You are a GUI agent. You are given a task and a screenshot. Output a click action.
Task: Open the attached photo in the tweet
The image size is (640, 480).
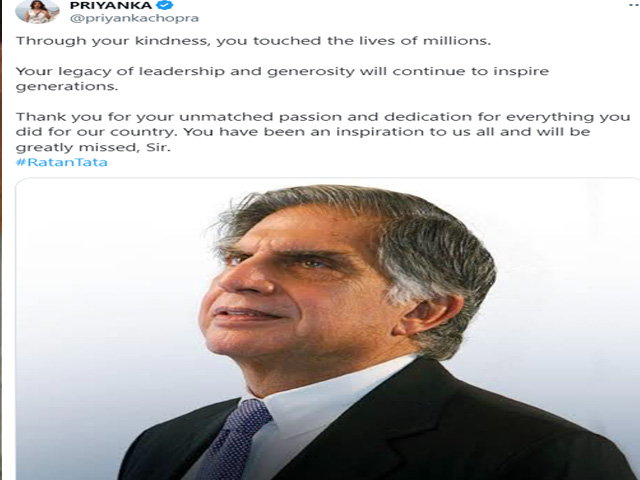coord(328,329)
